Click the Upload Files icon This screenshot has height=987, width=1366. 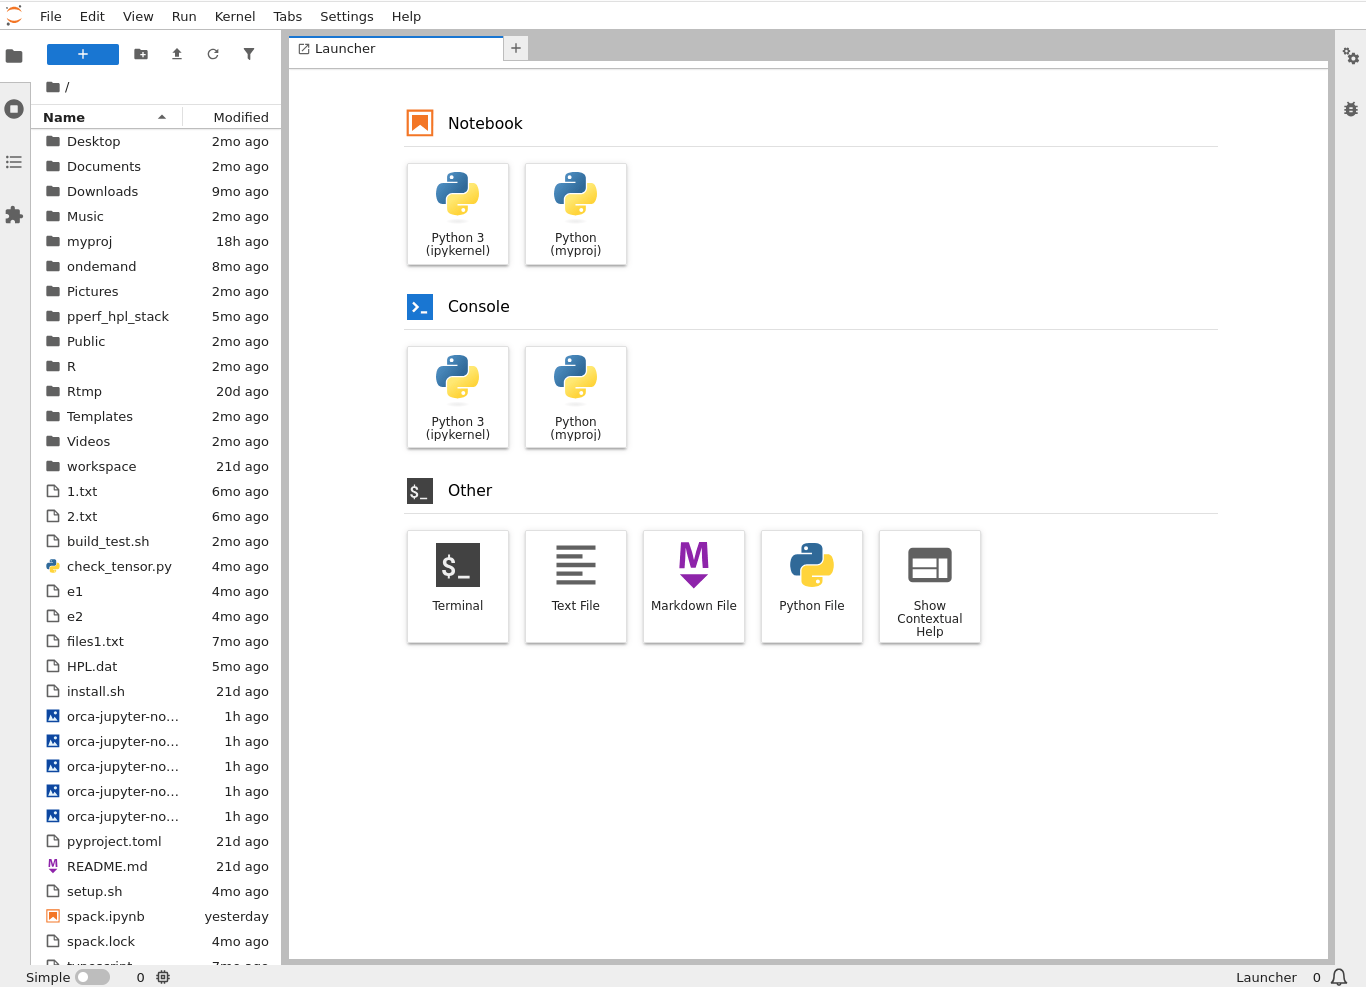pos(177,54)
